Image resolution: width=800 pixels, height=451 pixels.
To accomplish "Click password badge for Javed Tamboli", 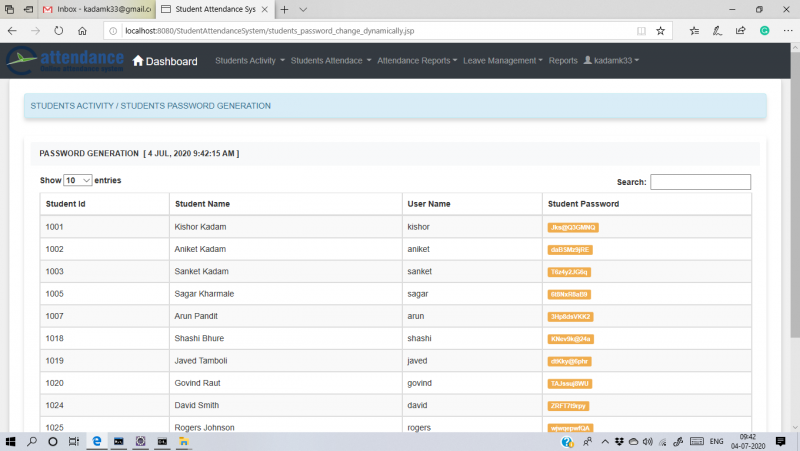I will point(569,361).
